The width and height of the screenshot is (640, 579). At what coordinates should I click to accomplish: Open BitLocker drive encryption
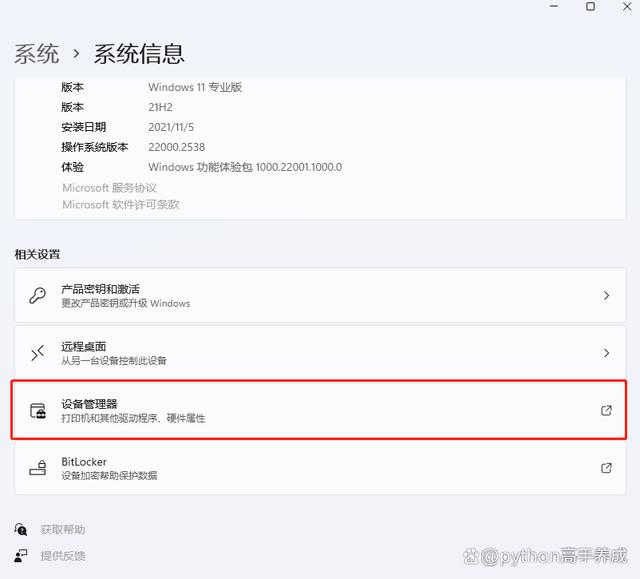tap(320, 468)
